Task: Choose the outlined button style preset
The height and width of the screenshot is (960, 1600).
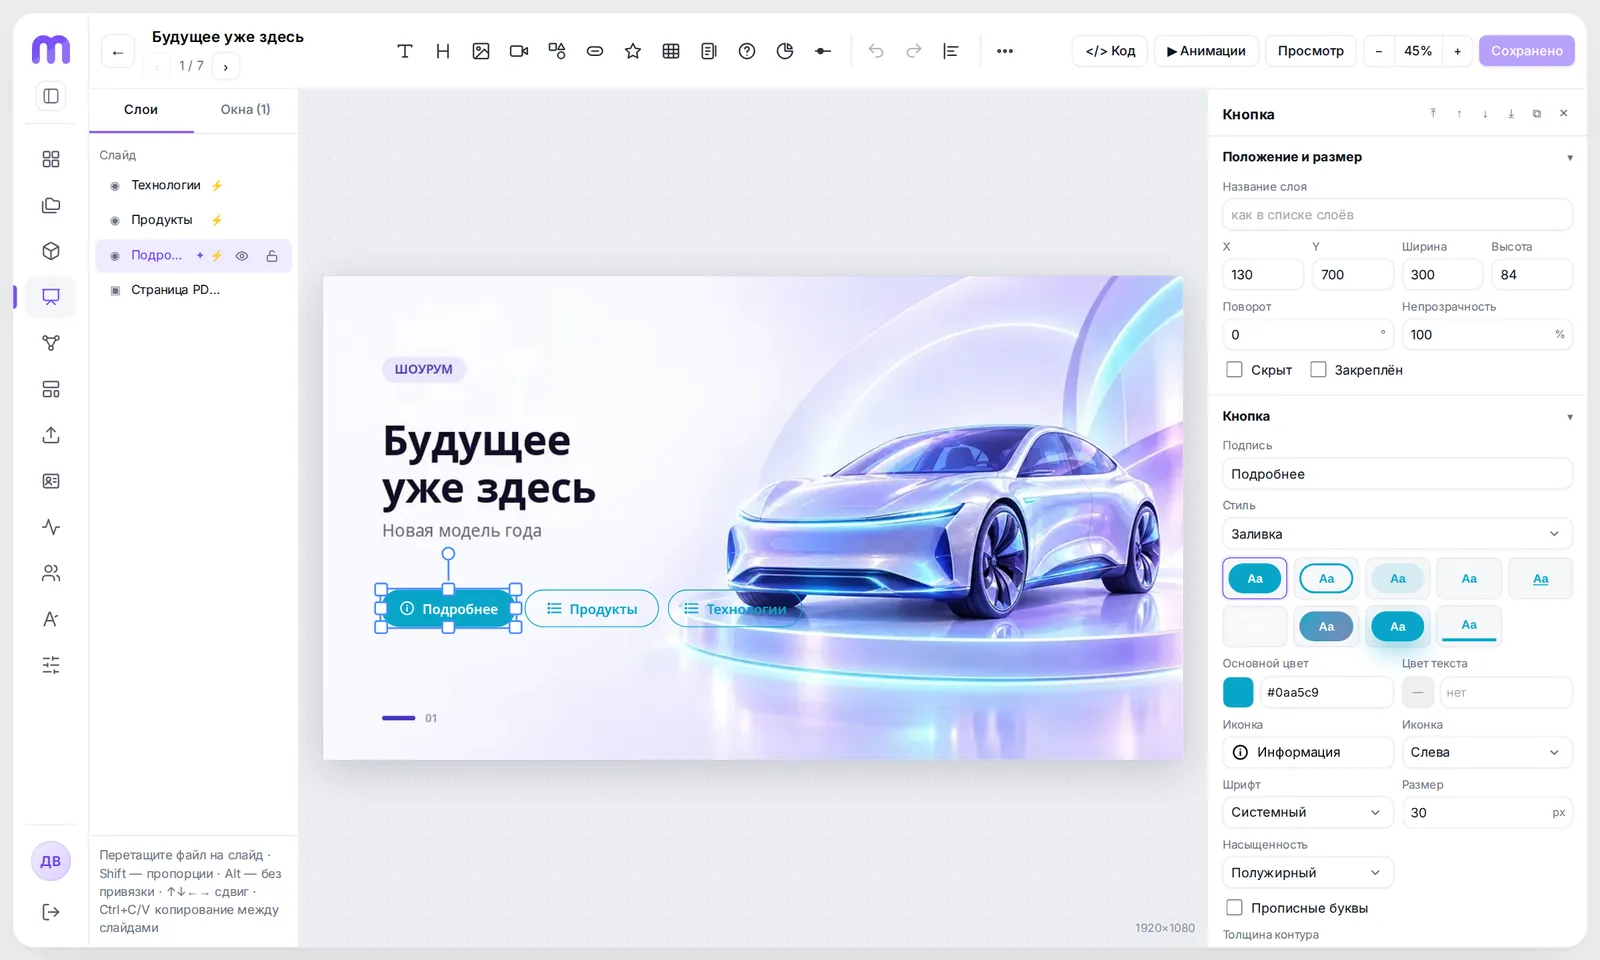Action: point(1326,578)
